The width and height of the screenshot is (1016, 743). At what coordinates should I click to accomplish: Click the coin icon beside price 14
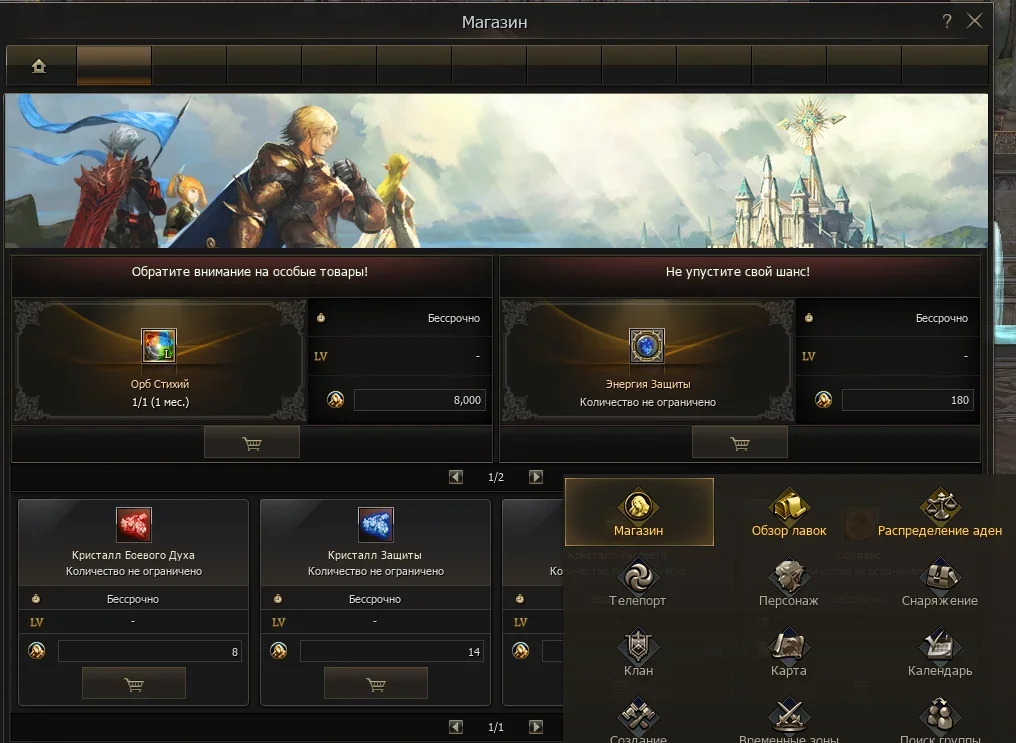[x=279, y=650]
